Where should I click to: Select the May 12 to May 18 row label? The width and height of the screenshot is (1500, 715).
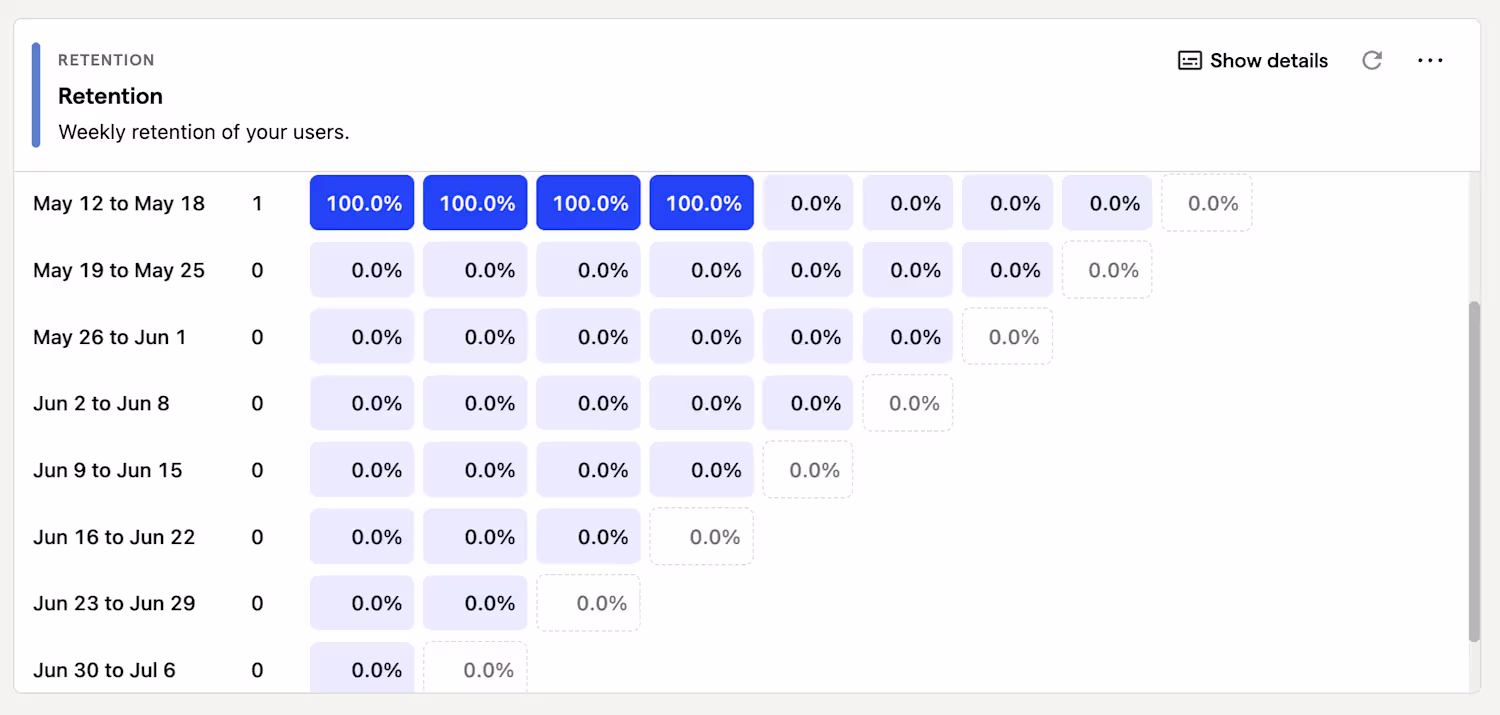[x=119, y=204]
